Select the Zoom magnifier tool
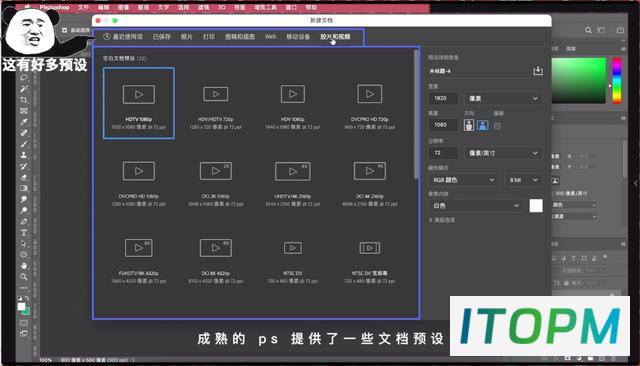This screenshot has height=366, width=640. coord(24,277)
